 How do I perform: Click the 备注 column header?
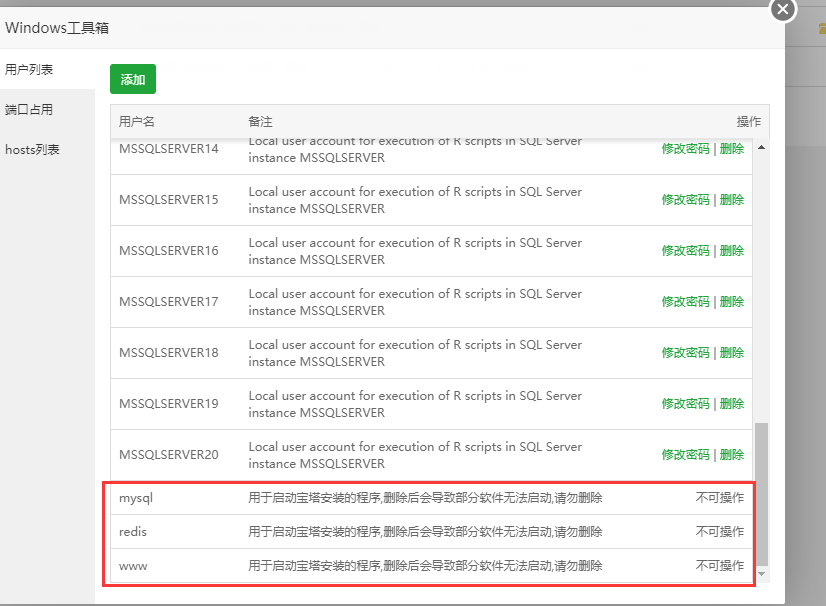[x=260, y=122]
